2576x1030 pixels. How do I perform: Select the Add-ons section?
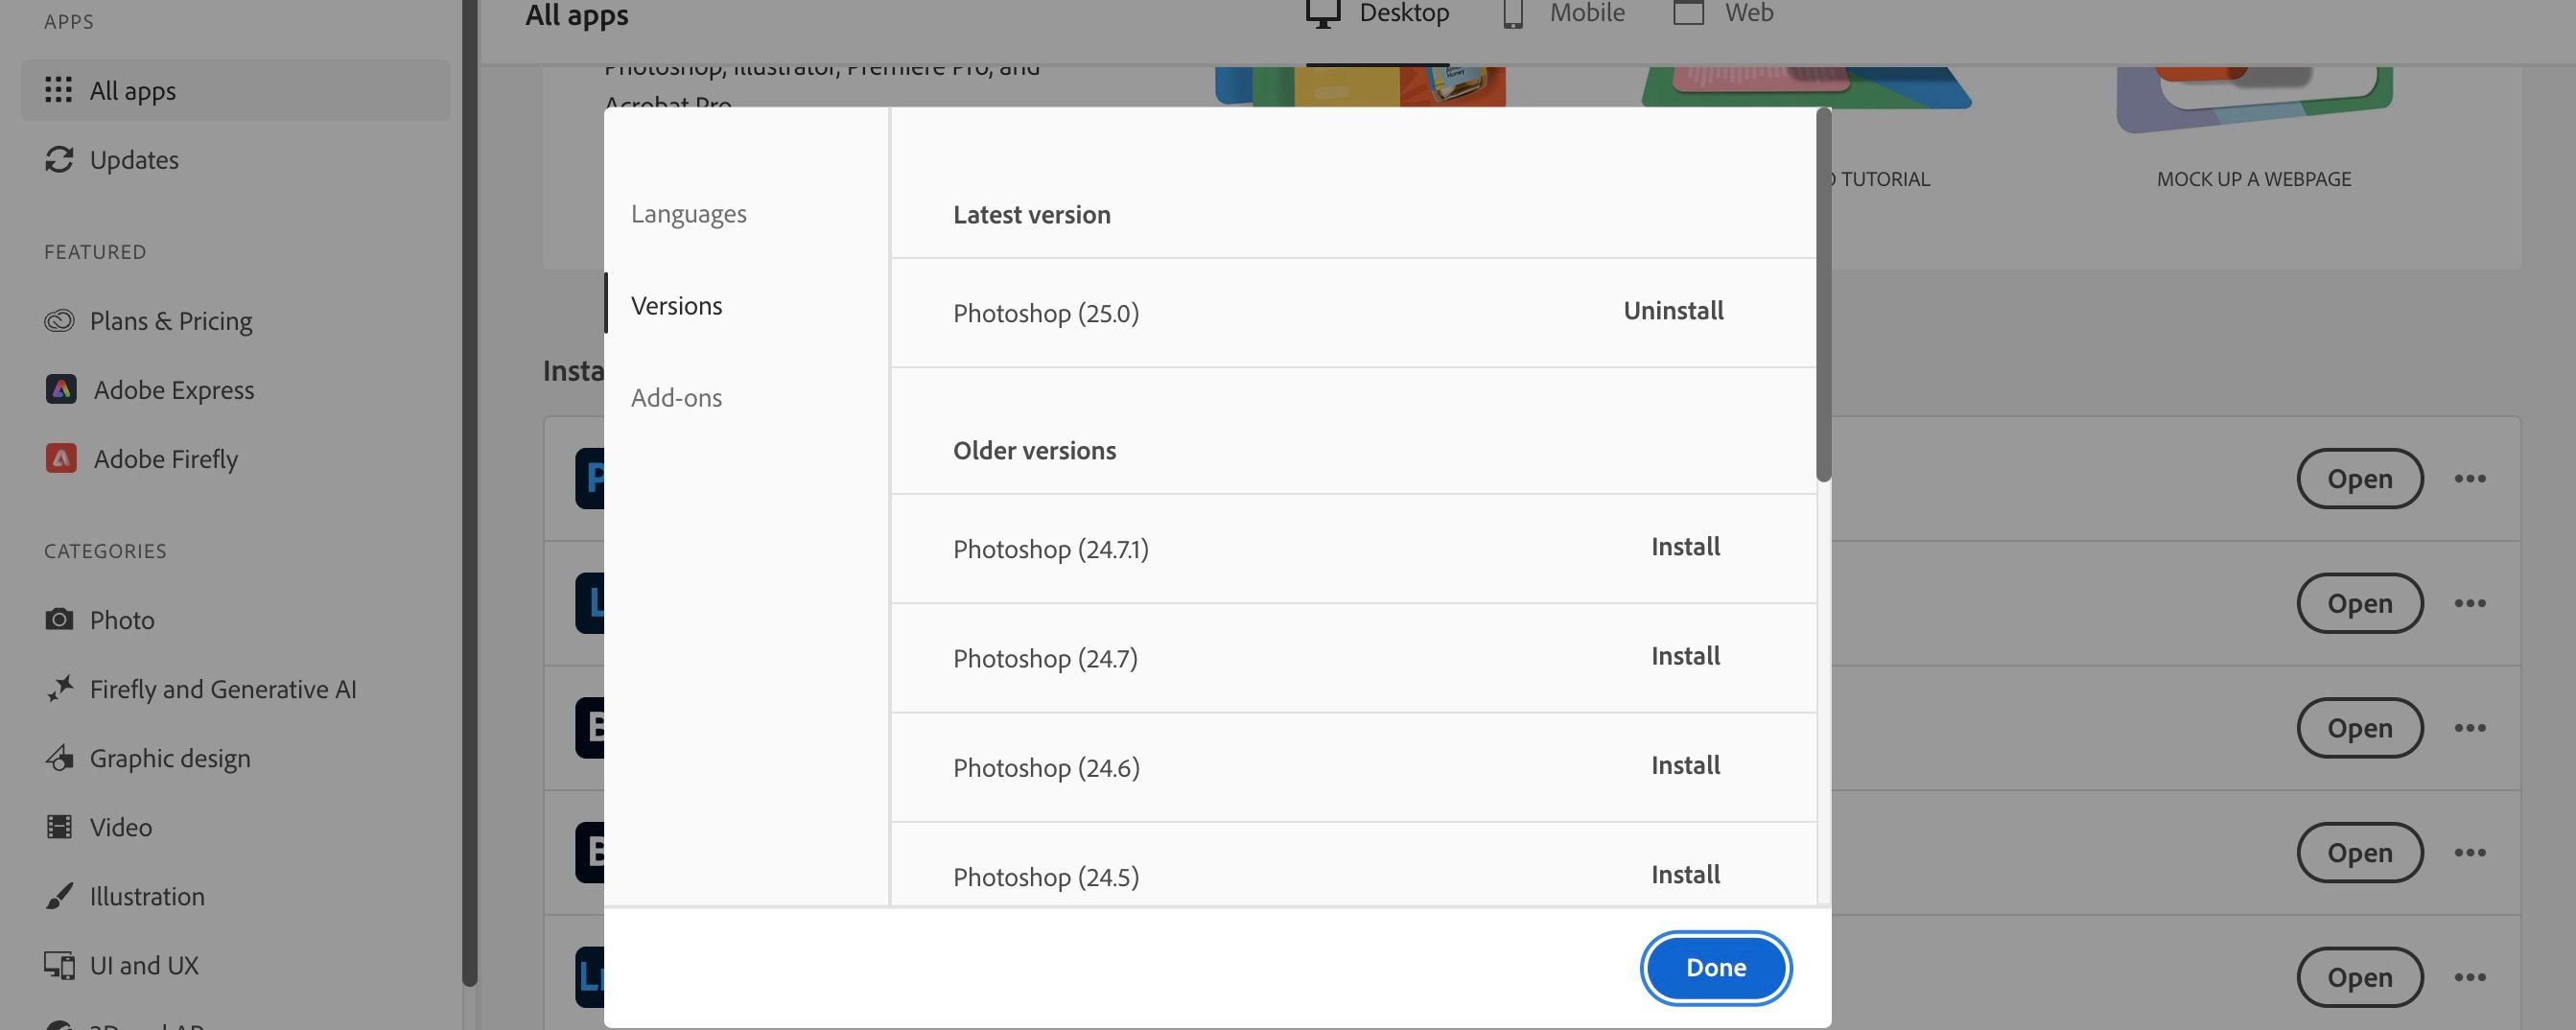tap(676, 397)
